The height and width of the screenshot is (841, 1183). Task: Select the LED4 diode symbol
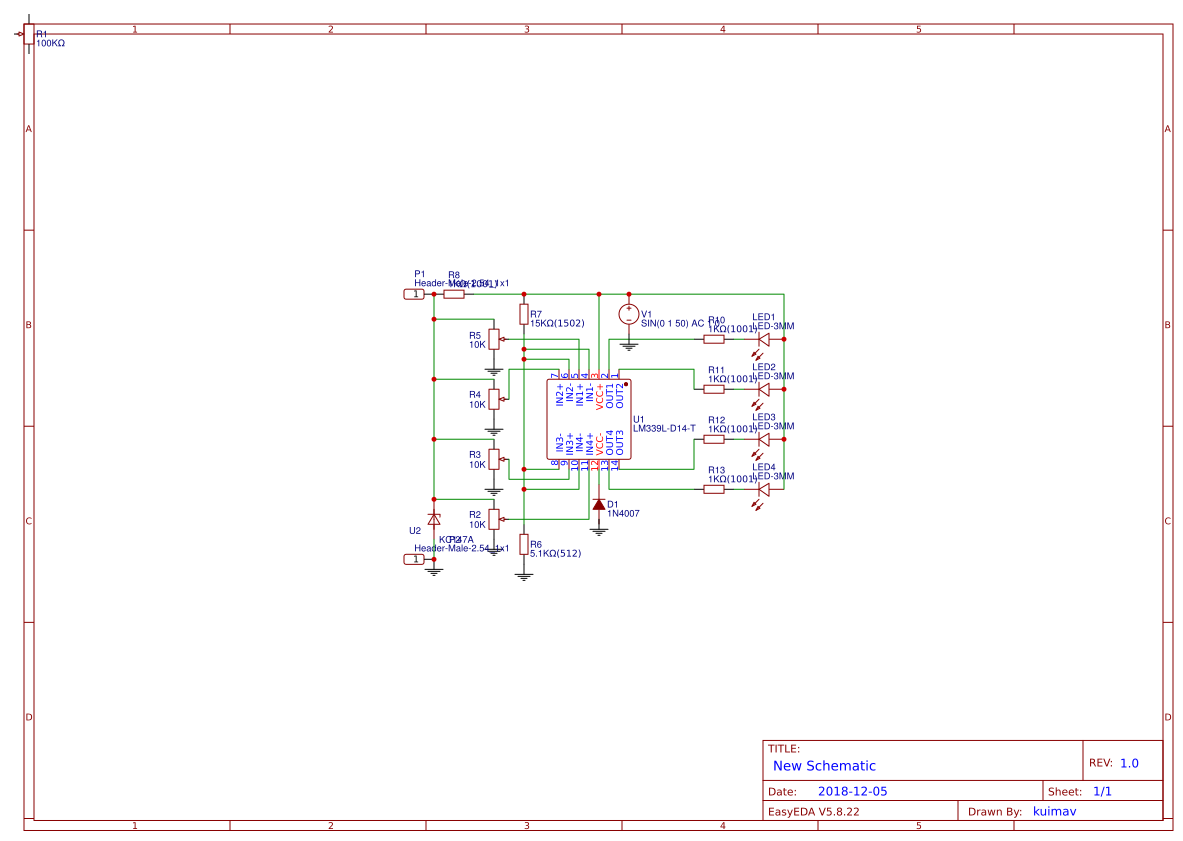point(763,490)
